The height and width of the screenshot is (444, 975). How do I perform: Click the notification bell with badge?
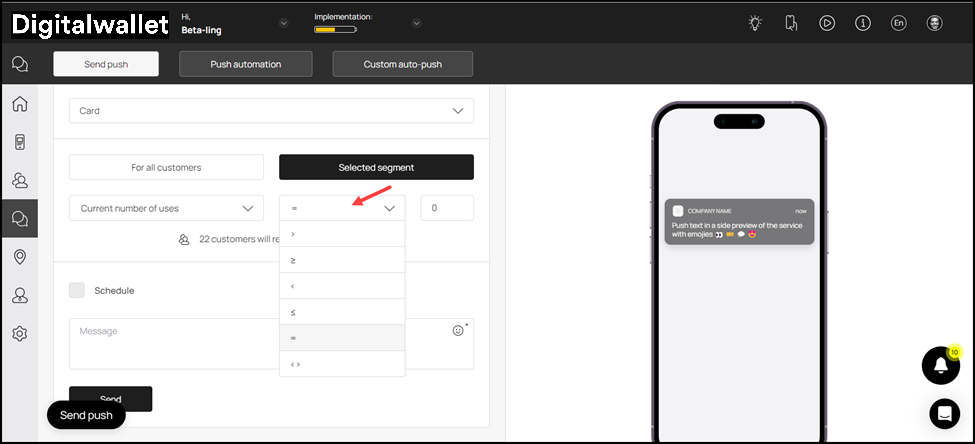940,366
